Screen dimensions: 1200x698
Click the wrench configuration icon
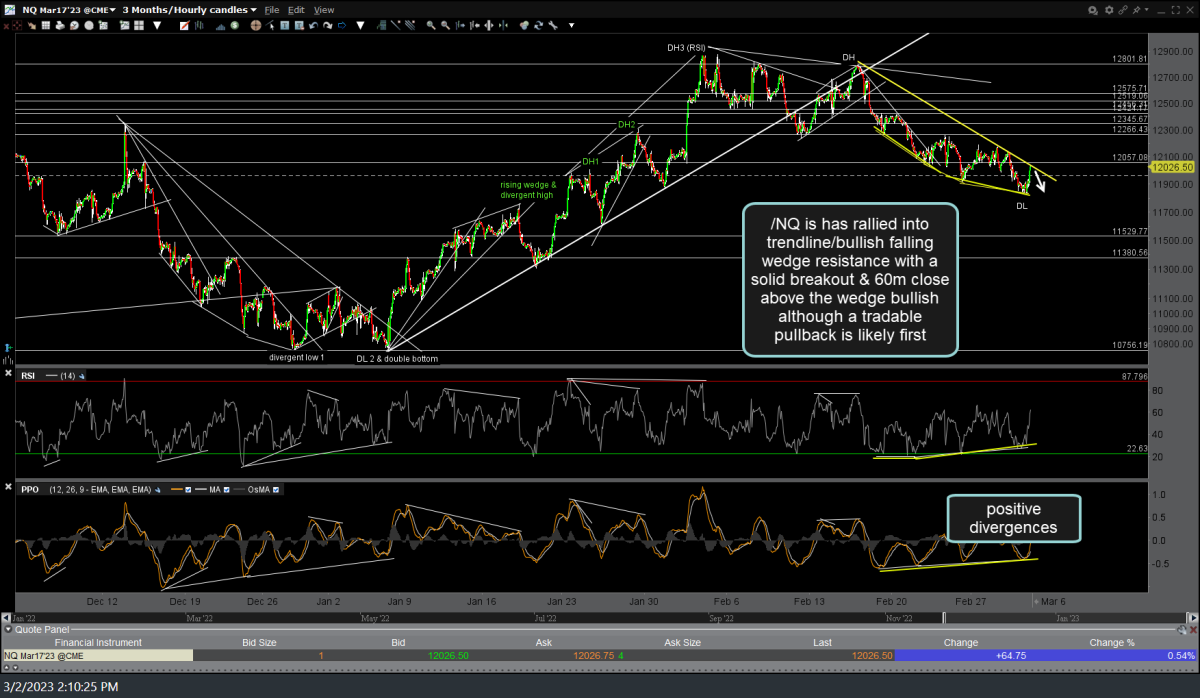pyautogui.click(x=553, y=24)
